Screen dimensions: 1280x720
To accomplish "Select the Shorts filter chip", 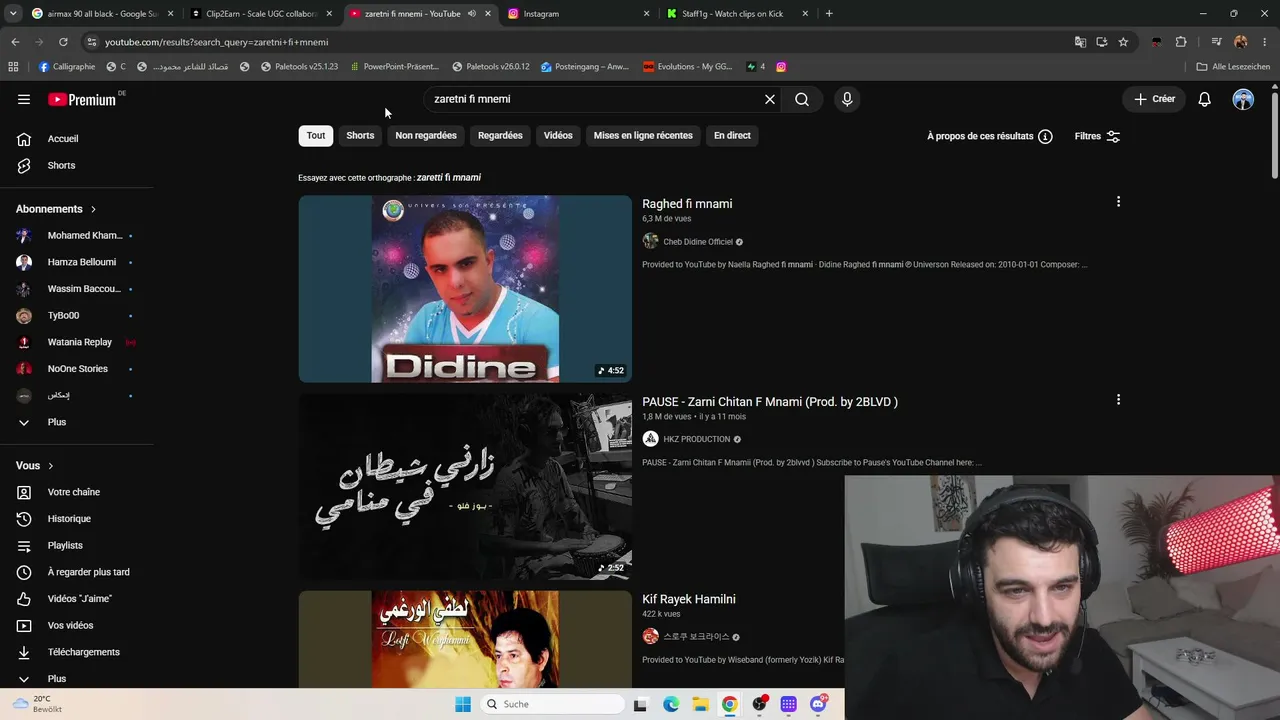I will click(360, 136).
